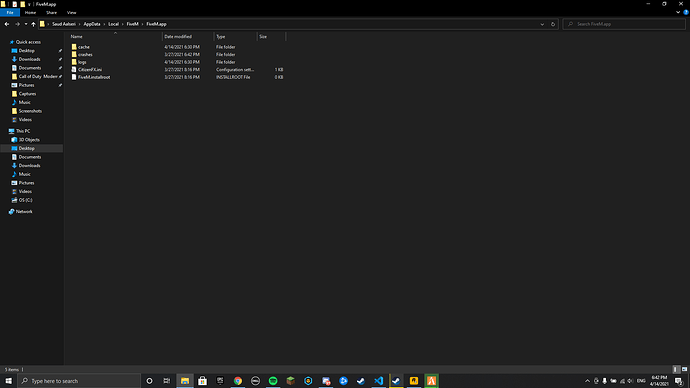Open OS (C:) drive
This screenshot has height=388, width=690.
point(26,200)
